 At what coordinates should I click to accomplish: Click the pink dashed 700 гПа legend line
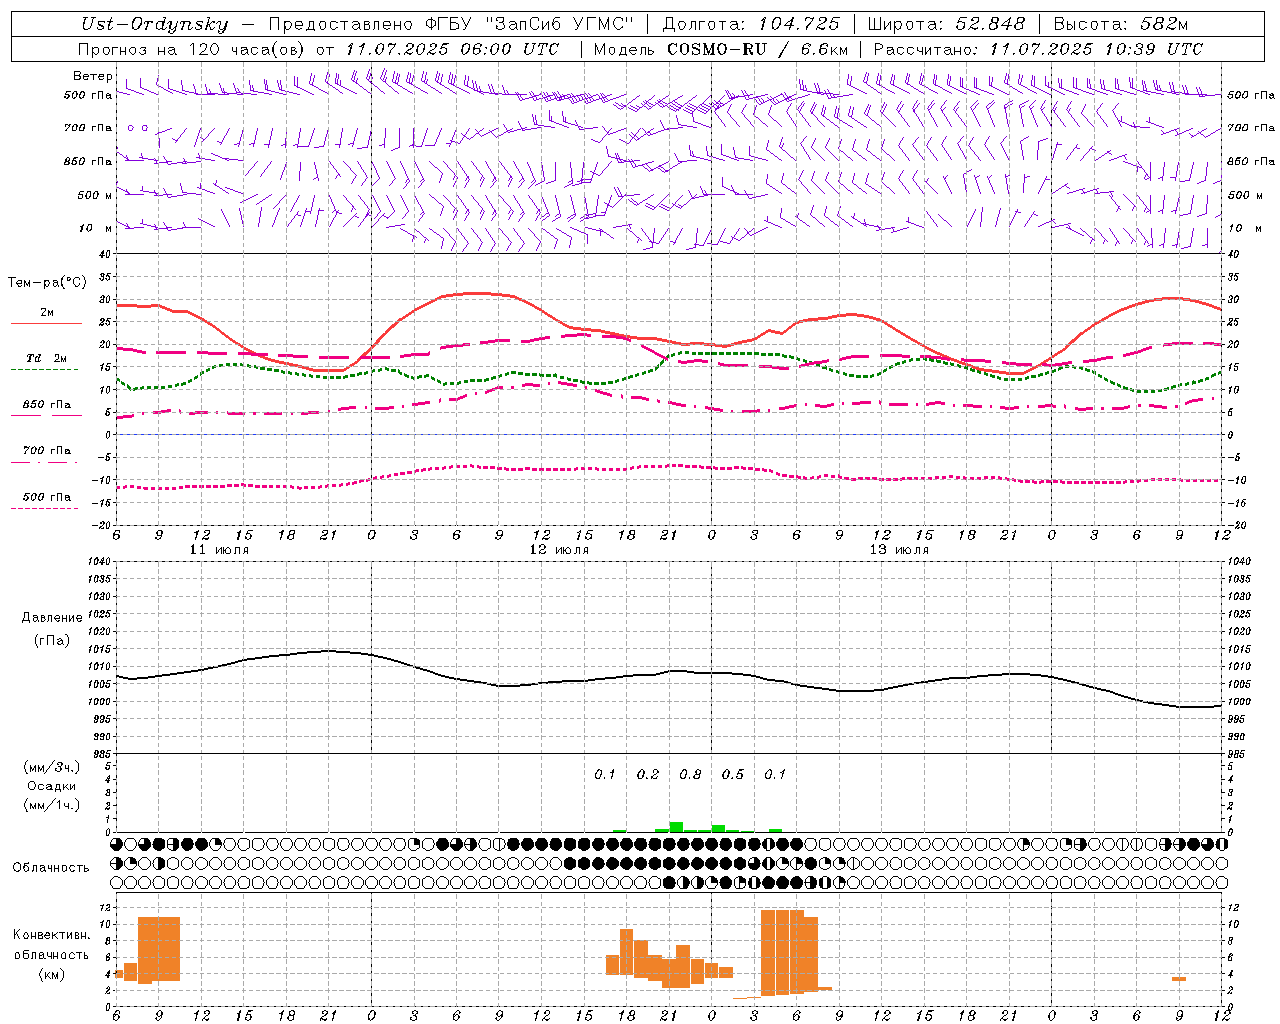tap(44, 462)
